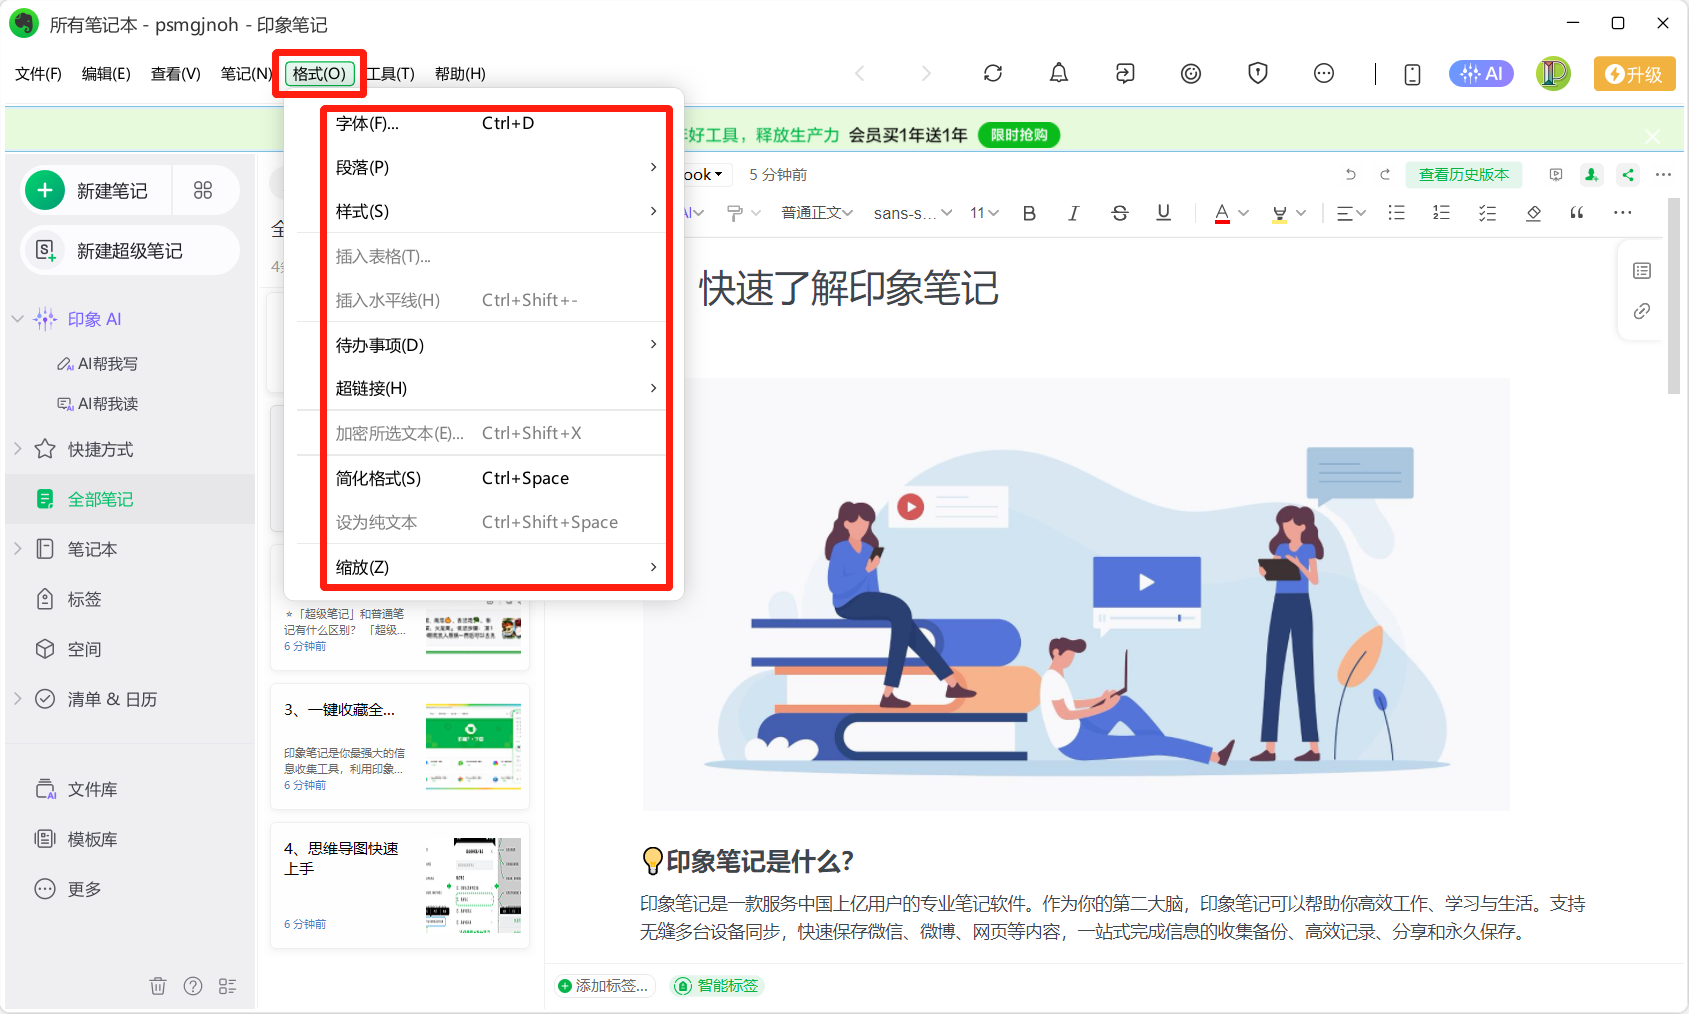Click the 升级 upgrade button
The height and width of the screenshot is (1014, 1689).
1634,74
